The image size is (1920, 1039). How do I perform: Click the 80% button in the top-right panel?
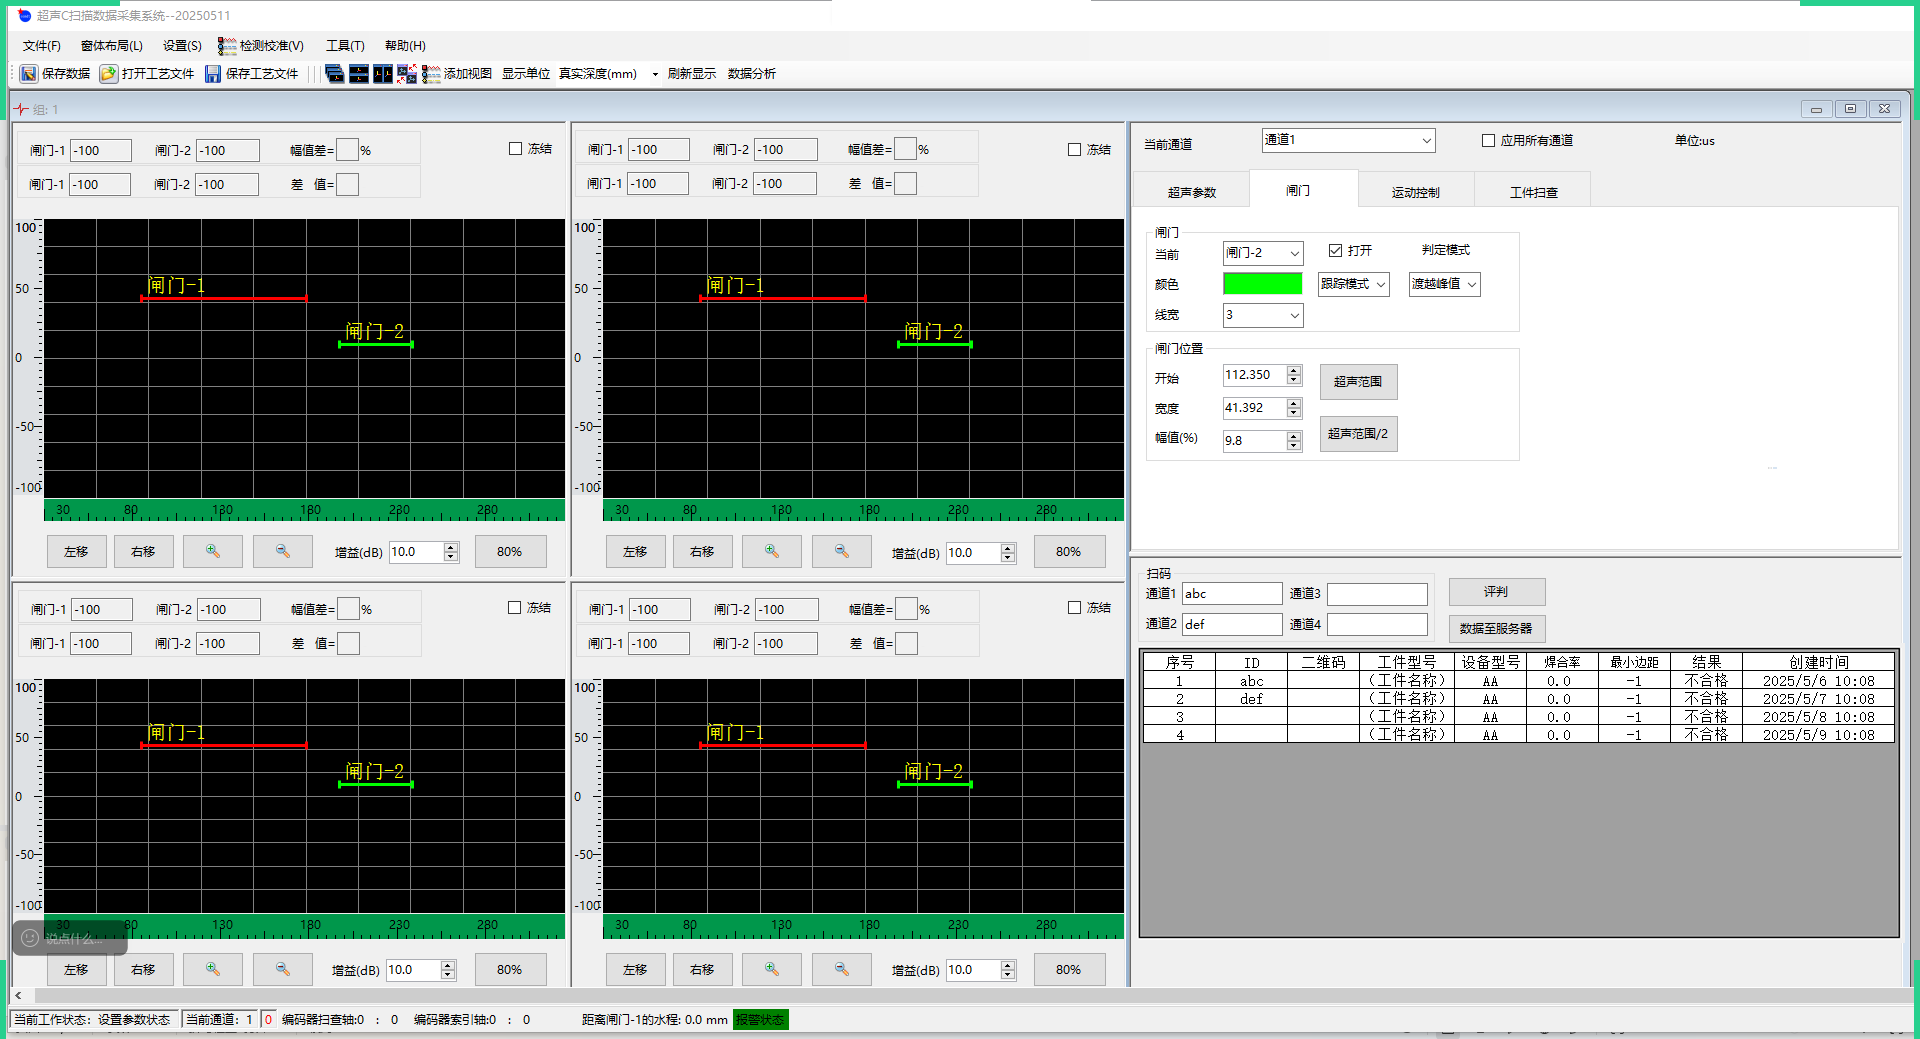point(1068,552)
